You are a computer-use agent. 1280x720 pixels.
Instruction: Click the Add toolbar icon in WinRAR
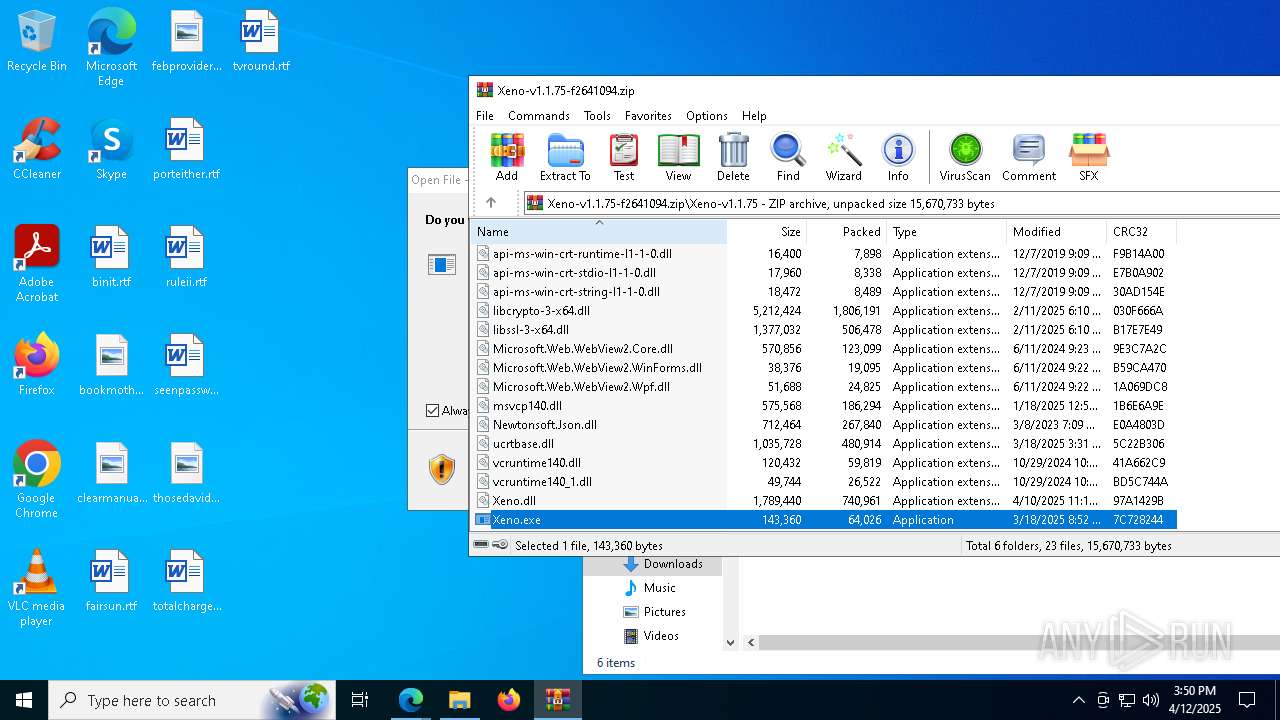click(507, 158)
